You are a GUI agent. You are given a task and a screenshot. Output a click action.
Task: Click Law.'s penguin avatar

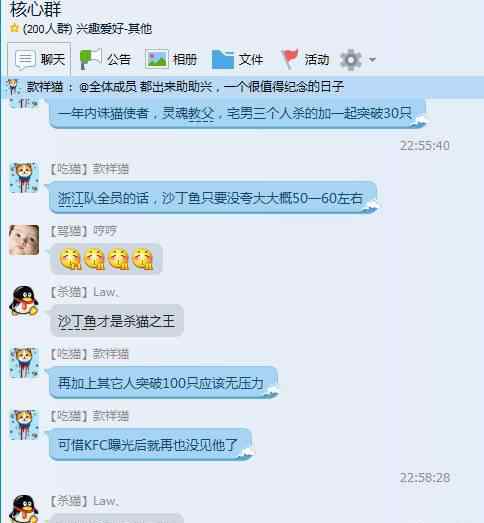point(24,301)
